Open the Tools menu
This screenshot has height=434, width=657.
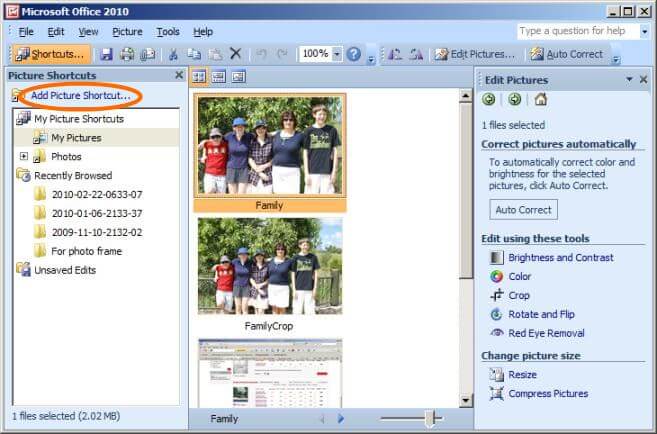tap(168, 32)
